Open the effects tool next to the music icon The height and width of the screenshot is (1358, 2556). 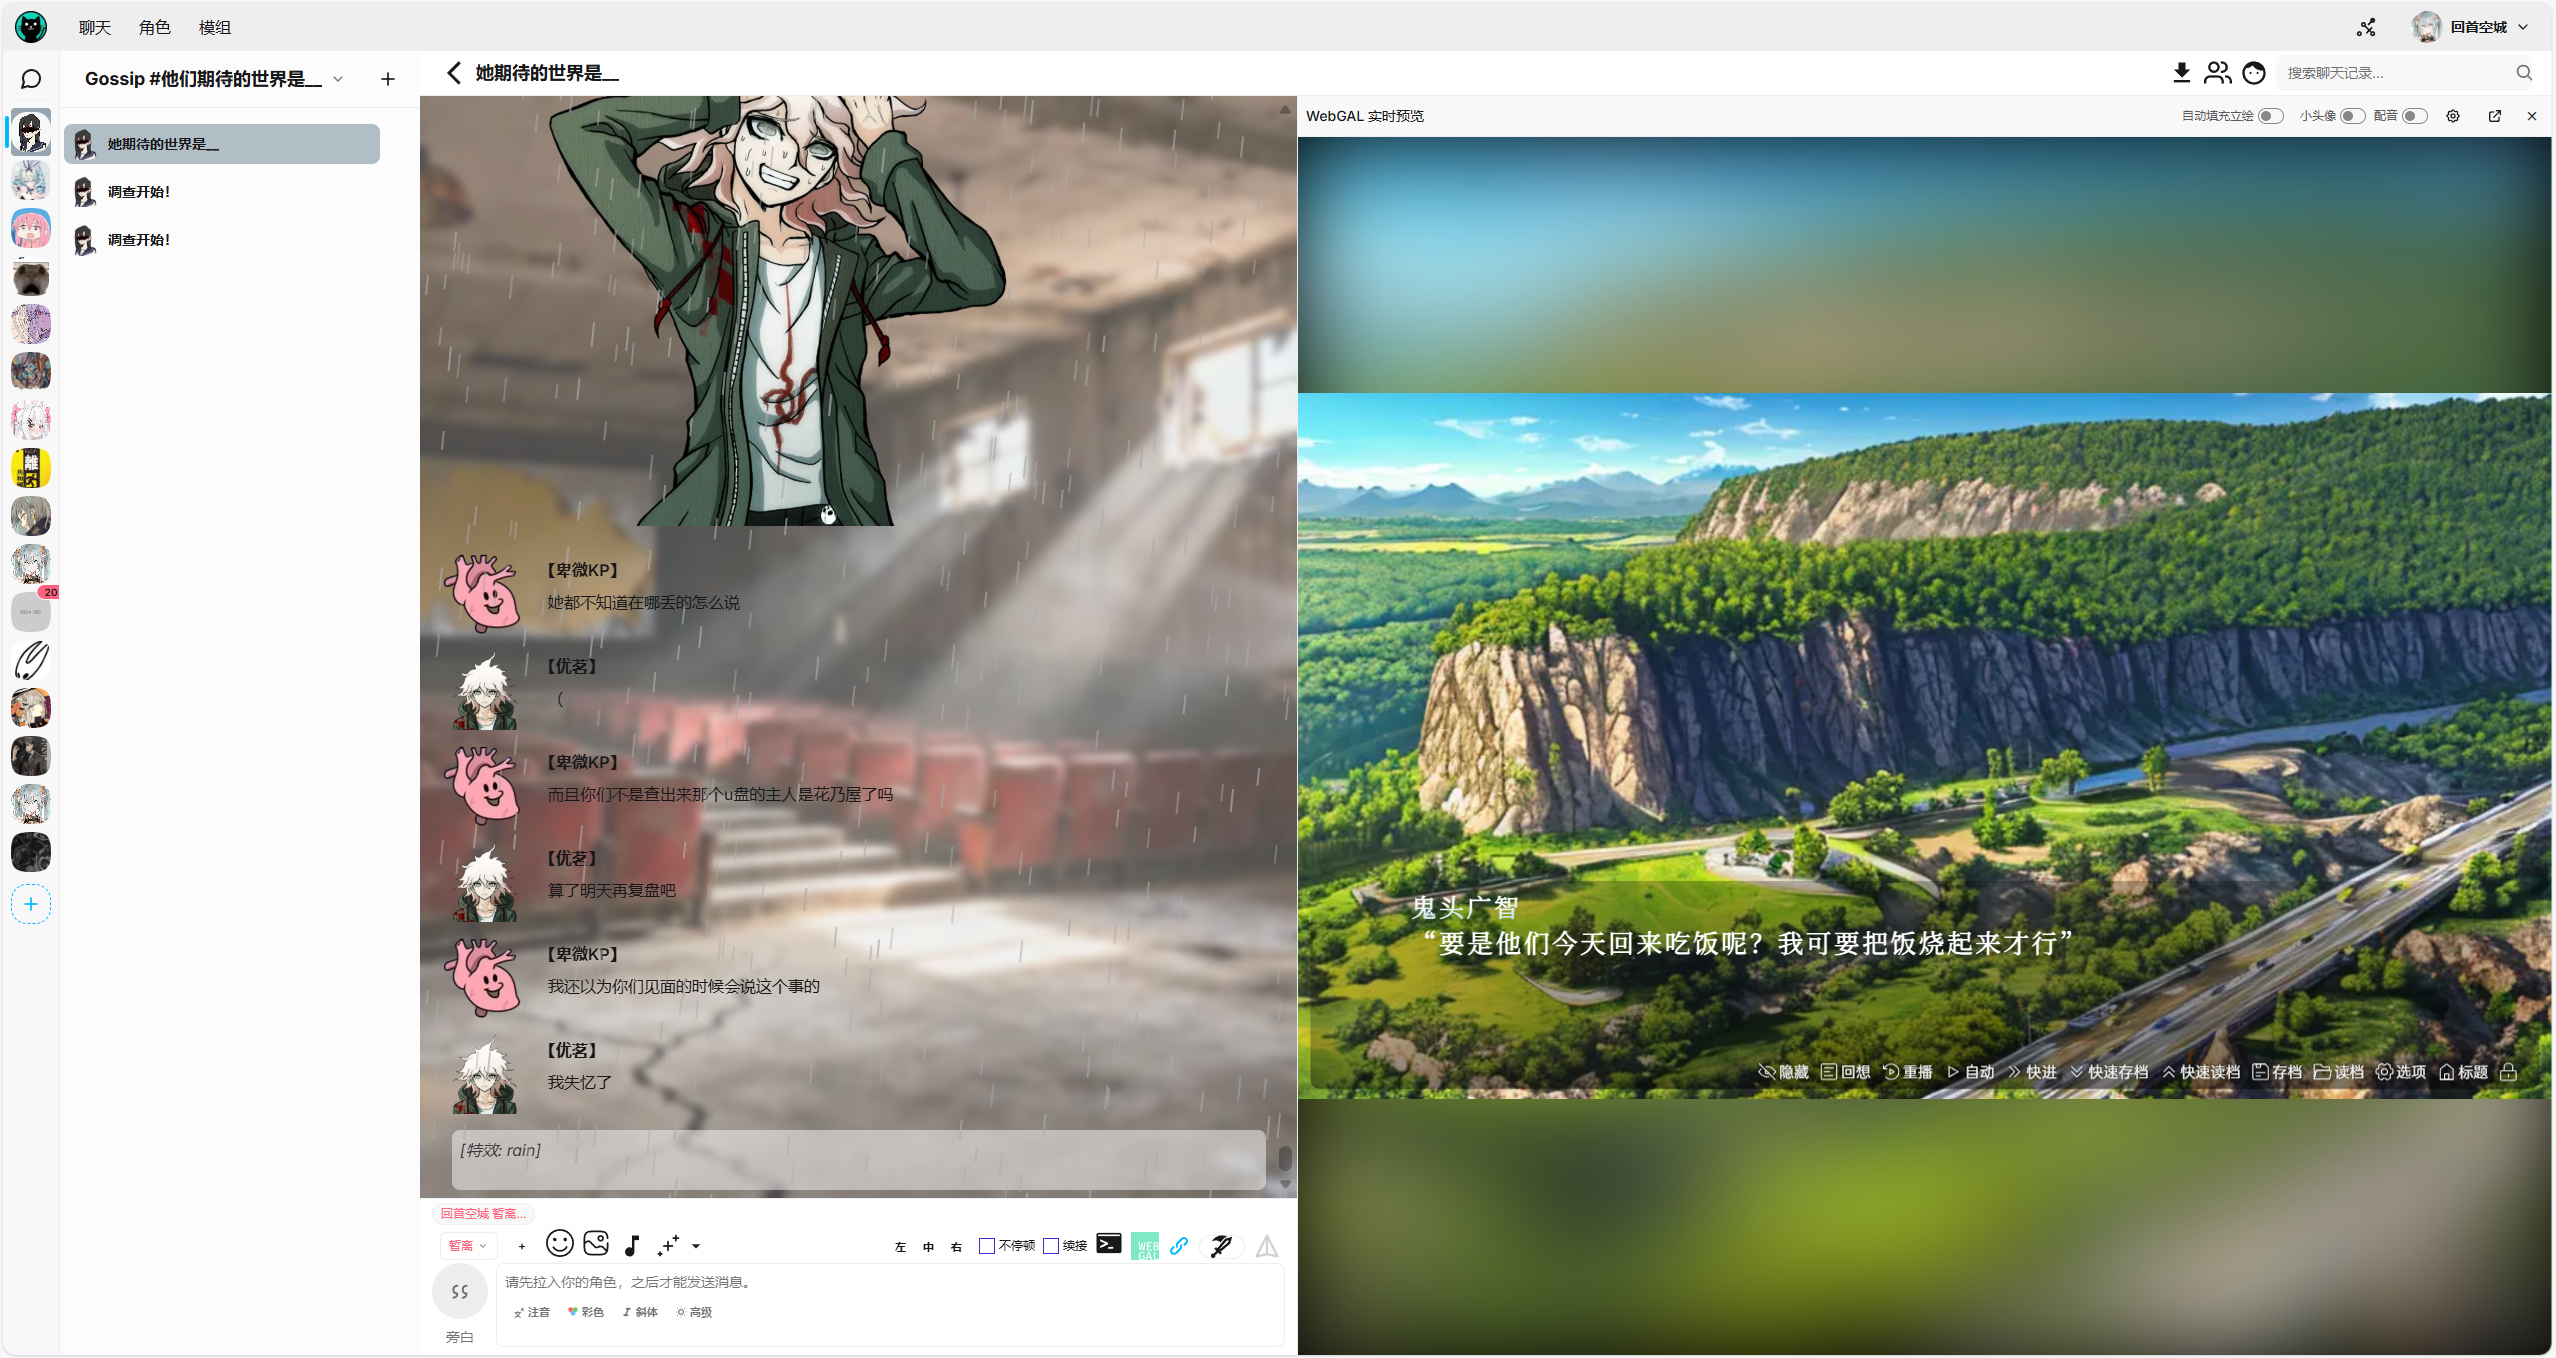click(669, 1245)
